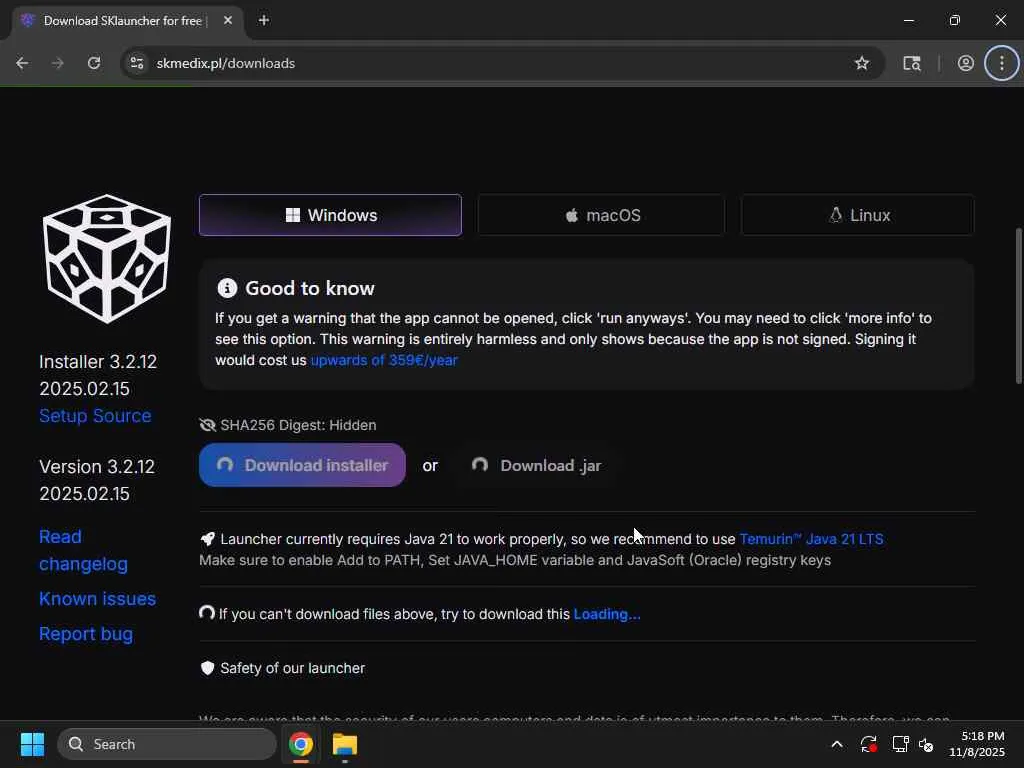
Task: Click the Version 3.2.12 text
Action: pyautogui.click(x=97, y=467)
